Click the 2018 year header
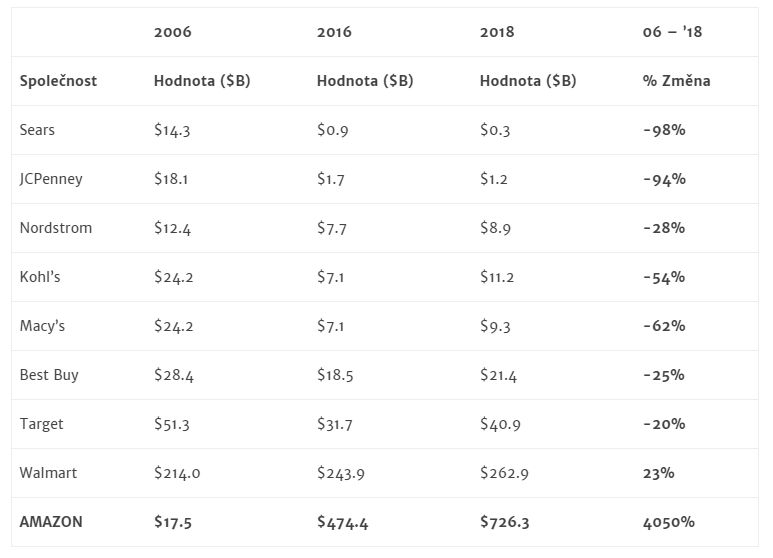The width and height of the screenshot is (773, 558). [497, 32]
